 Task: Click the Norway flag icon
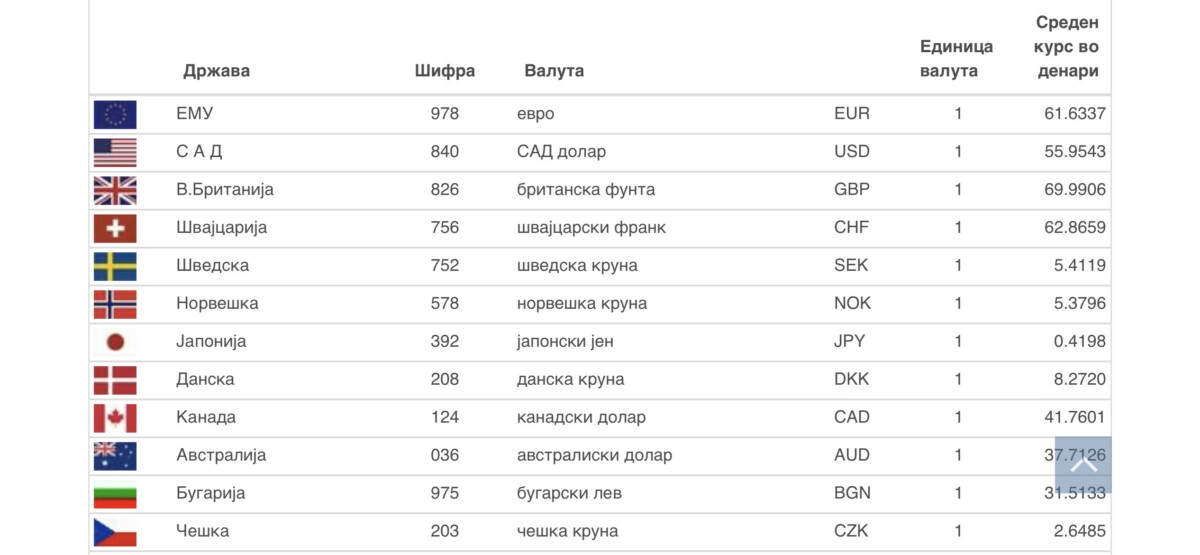pyautogui.click(x=115, y=304)
